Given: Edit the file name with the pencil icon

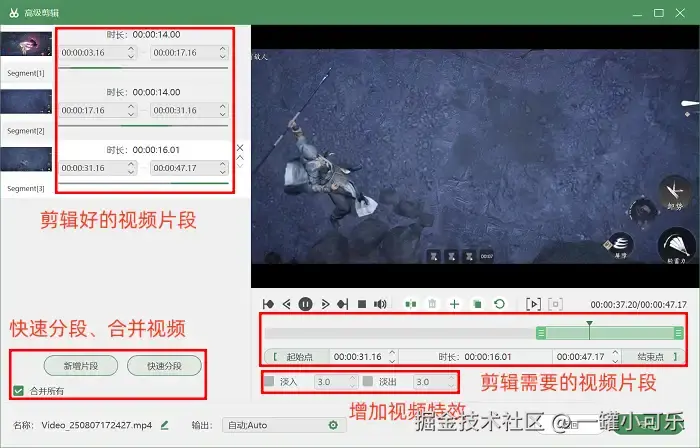Looking at the screenshot, I should [x=165, y=425].
